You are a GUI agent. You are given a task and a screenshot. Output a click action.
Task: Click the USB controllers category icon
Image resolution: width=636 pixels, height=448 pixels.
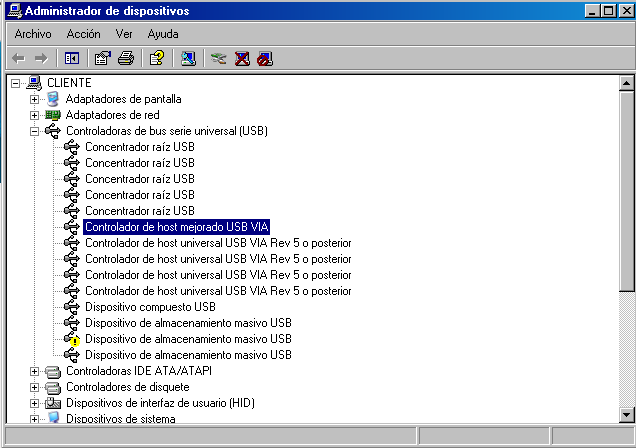coord(53,131)
